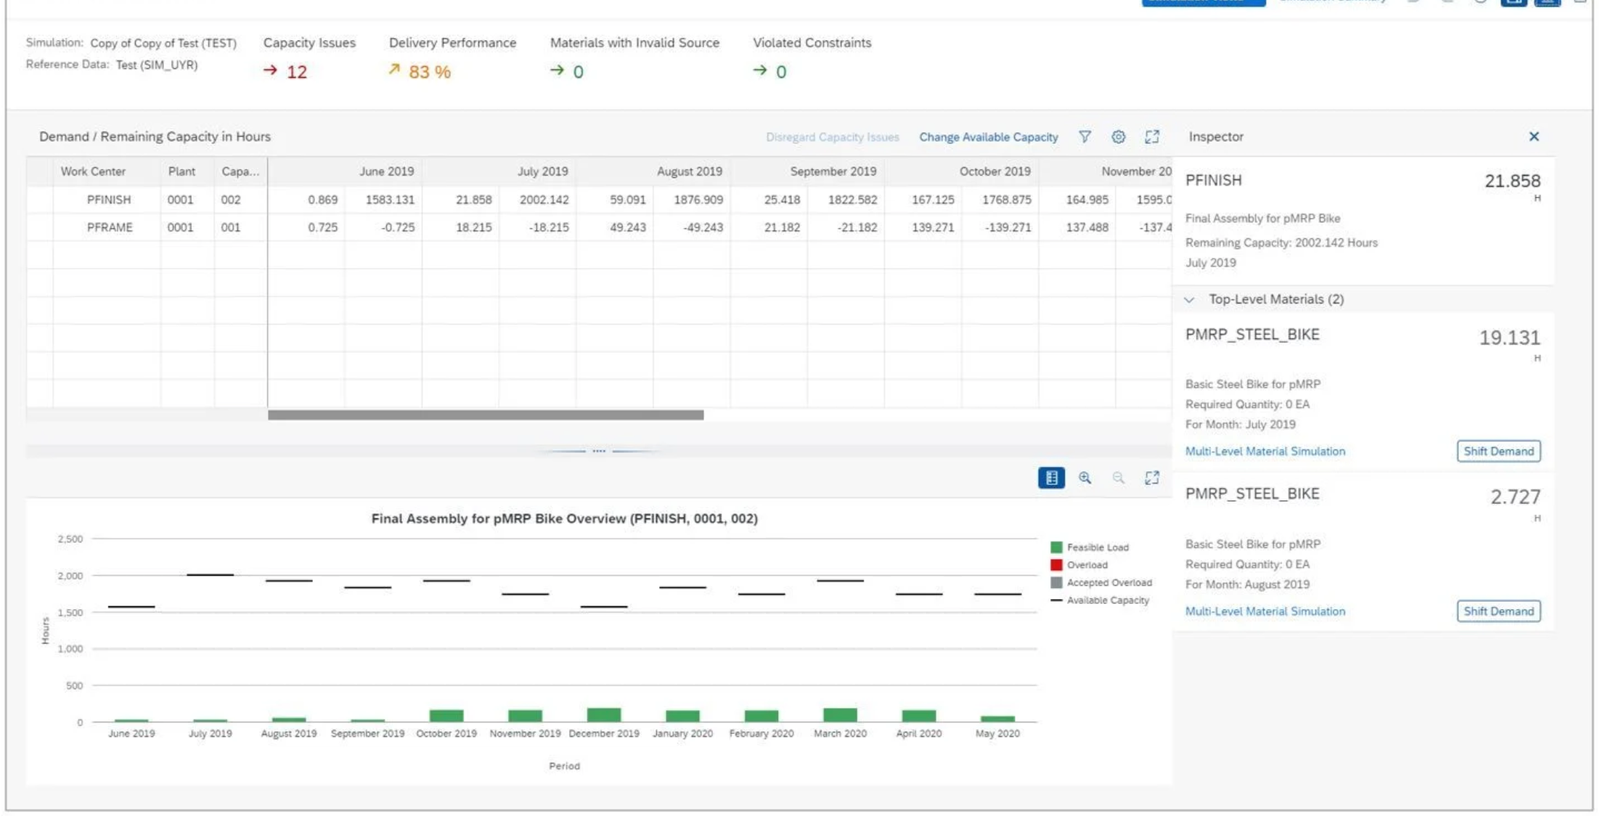
Task: Open Multi-Level Material Simulation for August 2019
Action: (x=1265, y=612)
